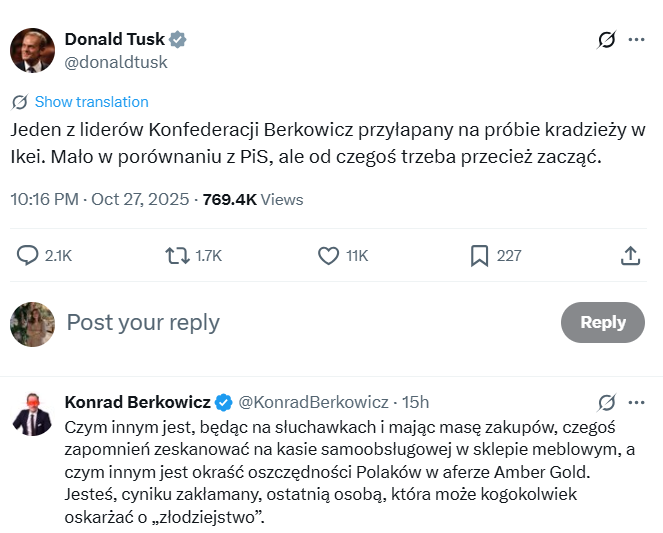Click the 10:16 PM Oct 27 timestamp
This screenshot has height=533, width=663.
[x=97, y=199]
